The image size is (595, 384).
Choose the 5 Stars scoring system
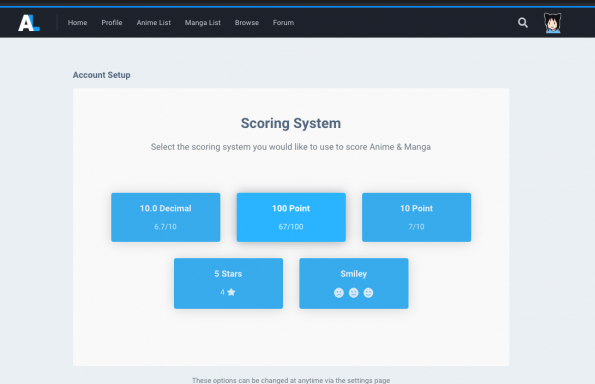click(228, 283)
